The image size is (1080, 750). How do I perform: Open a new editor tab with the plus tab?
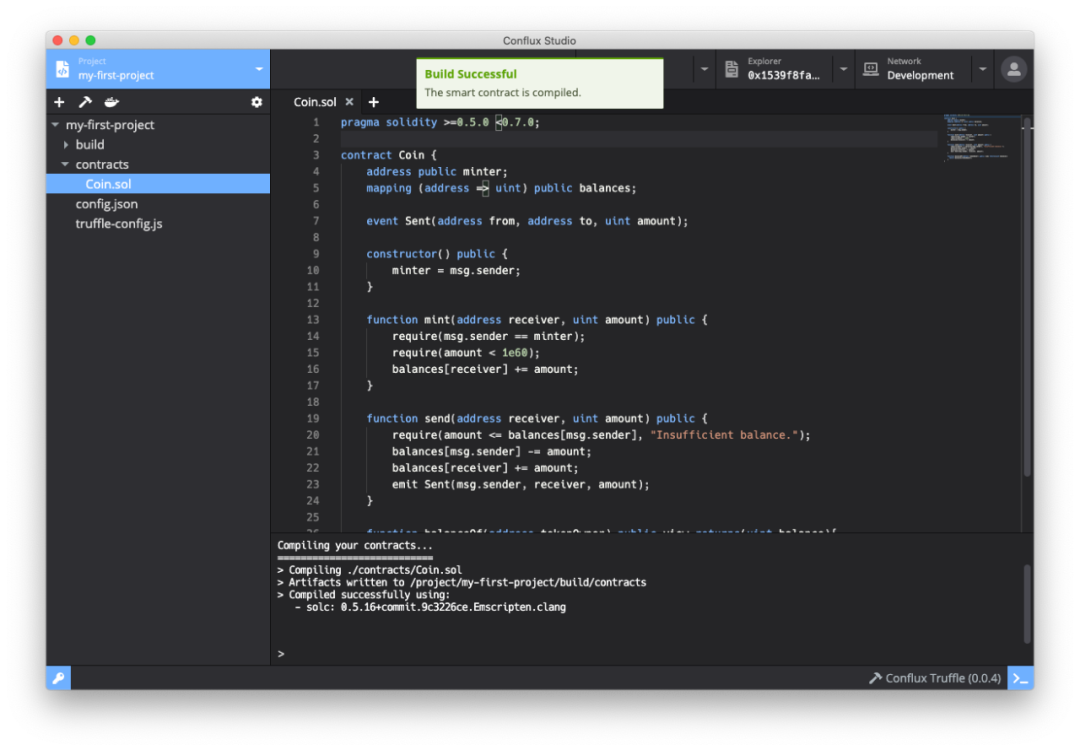click(x=374, y=101)
